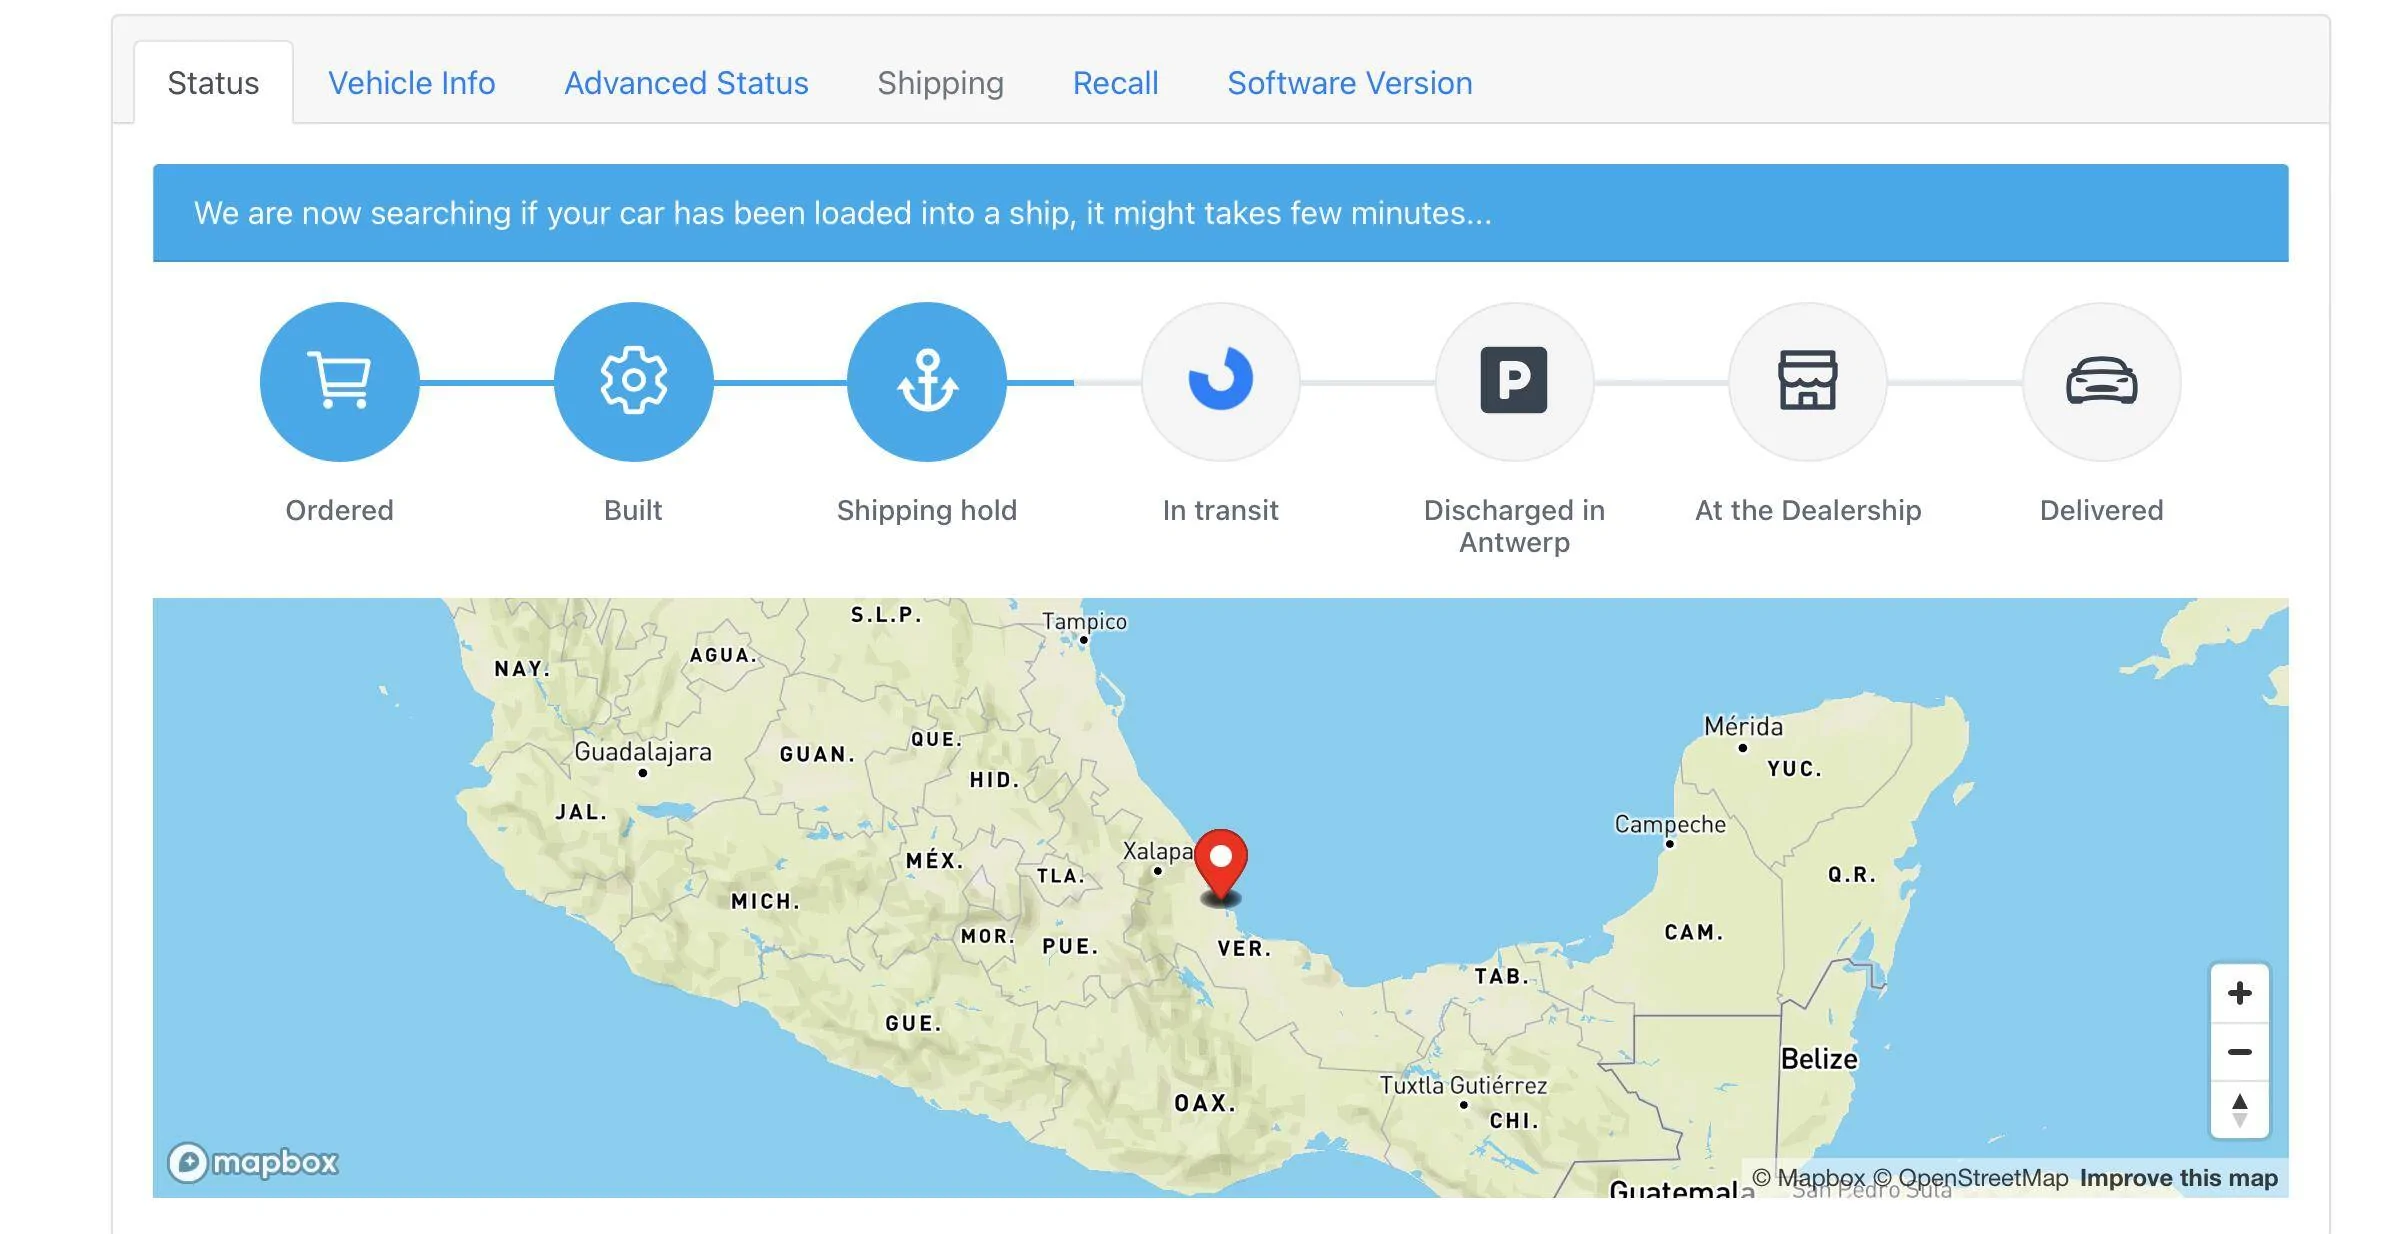Click the TAB. state label on map
This screenshot has width=2388, height=1234.
1501,976
